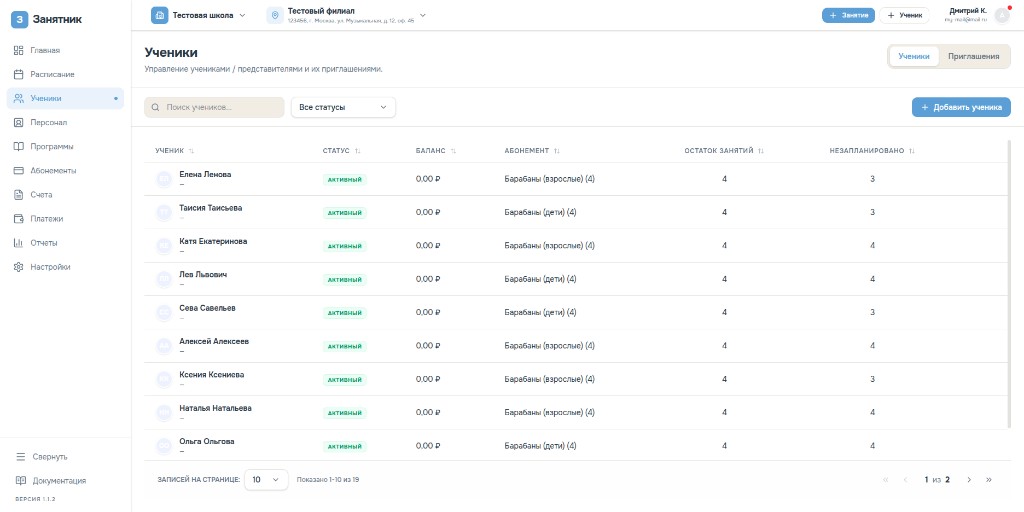This screenshot has height=512, width=1024.
Task: Click Ольга Ольгова avatar
Action: (x=163, y=446)
